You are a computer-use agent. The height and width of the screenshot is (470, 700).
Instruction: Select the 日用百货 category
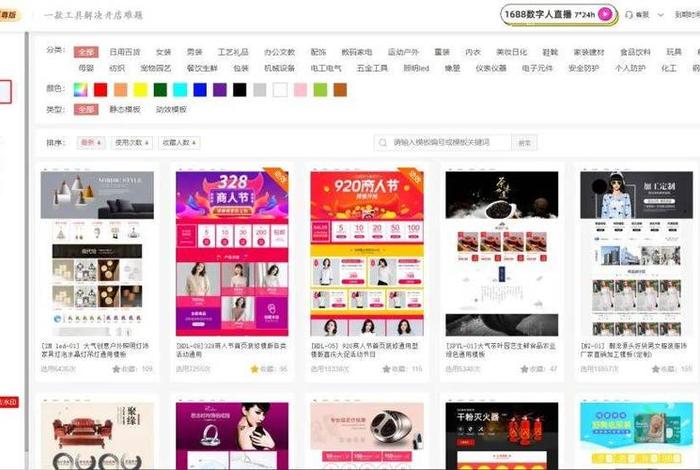pyautogui.click(x=125, y=52)
